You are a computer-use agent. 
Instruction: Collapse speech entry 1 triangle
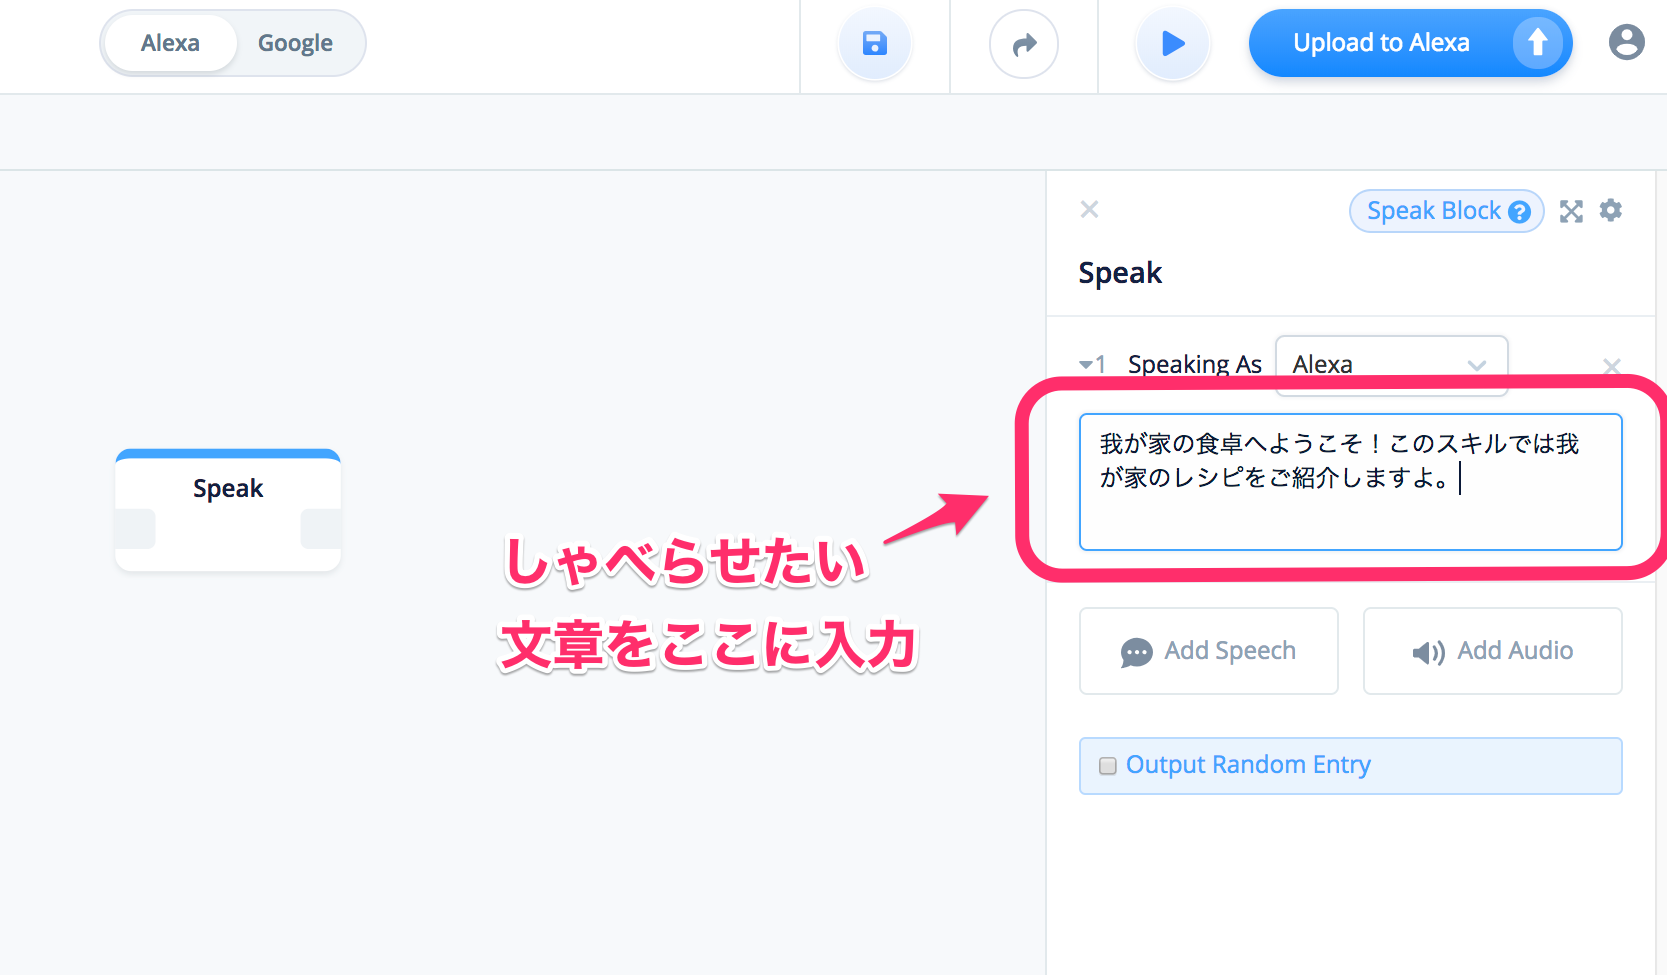coord(1086,365)
